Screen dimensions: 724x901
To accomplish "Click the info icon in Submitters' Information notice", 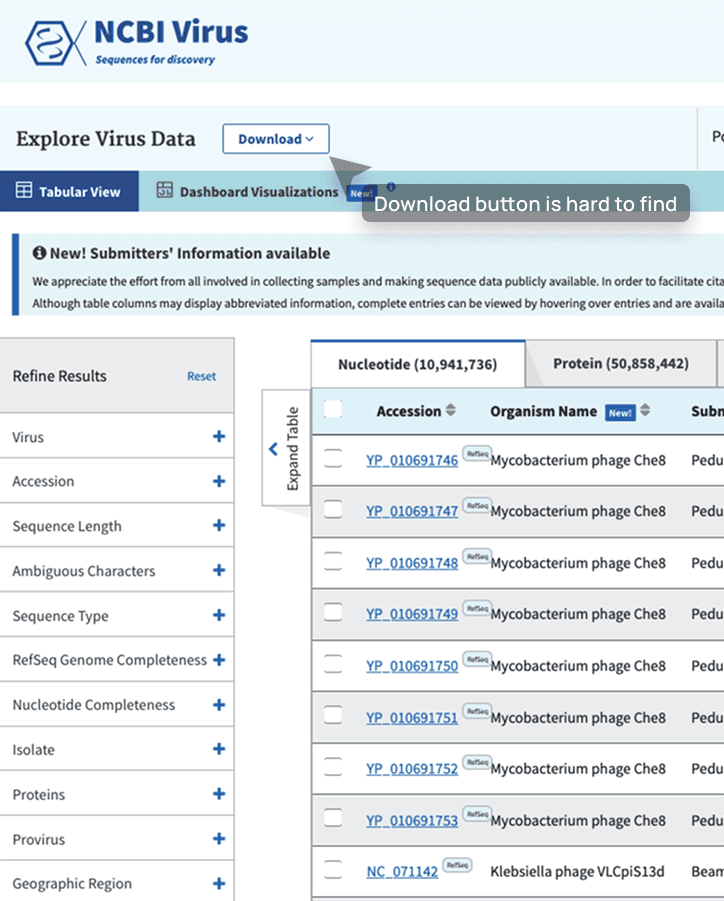I will pos(39,253).
